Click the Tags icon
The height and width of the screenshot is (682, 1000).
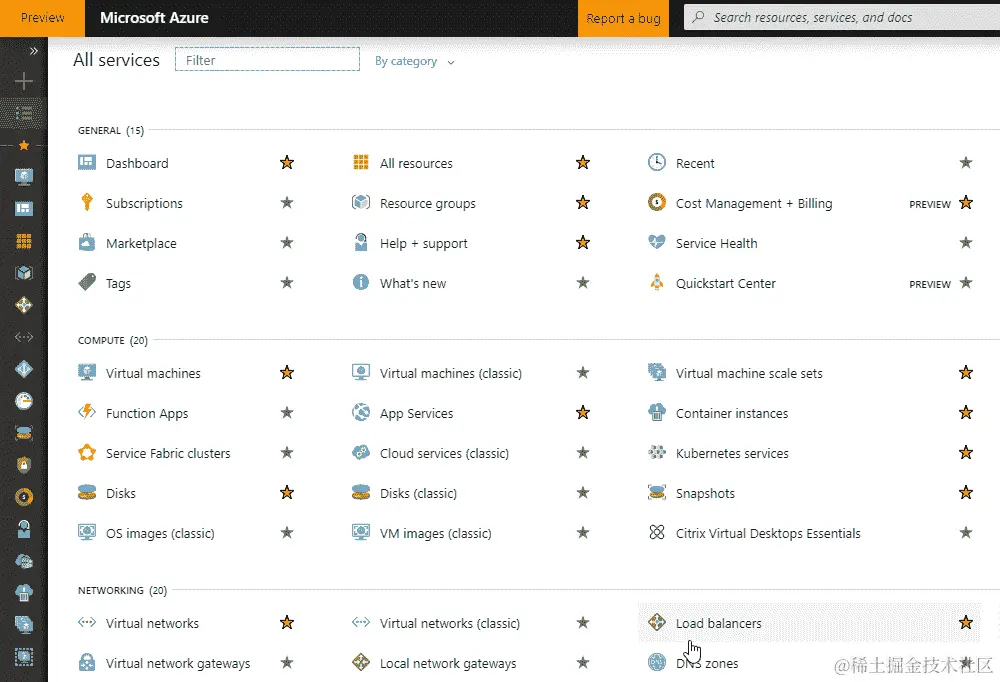[87, 282]
